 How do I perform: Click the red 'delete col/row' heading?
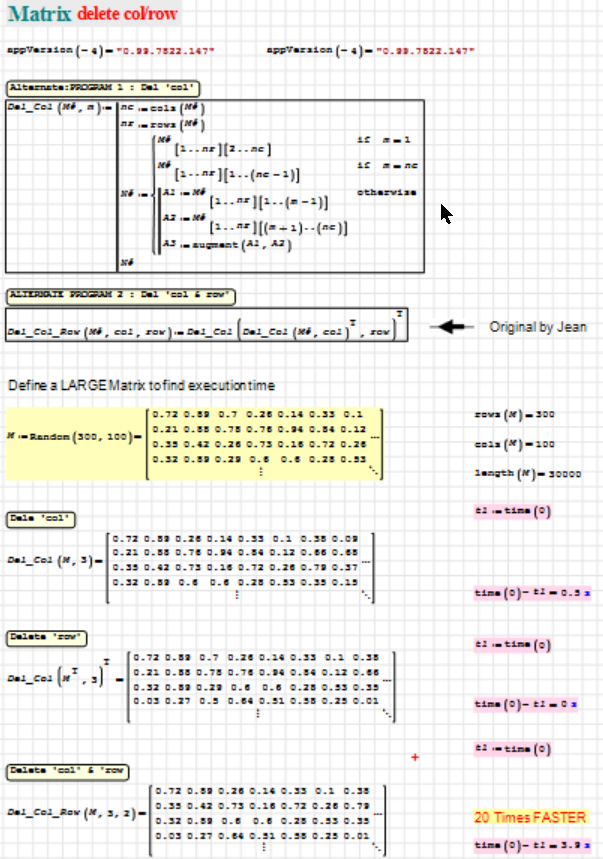point(123,15)
